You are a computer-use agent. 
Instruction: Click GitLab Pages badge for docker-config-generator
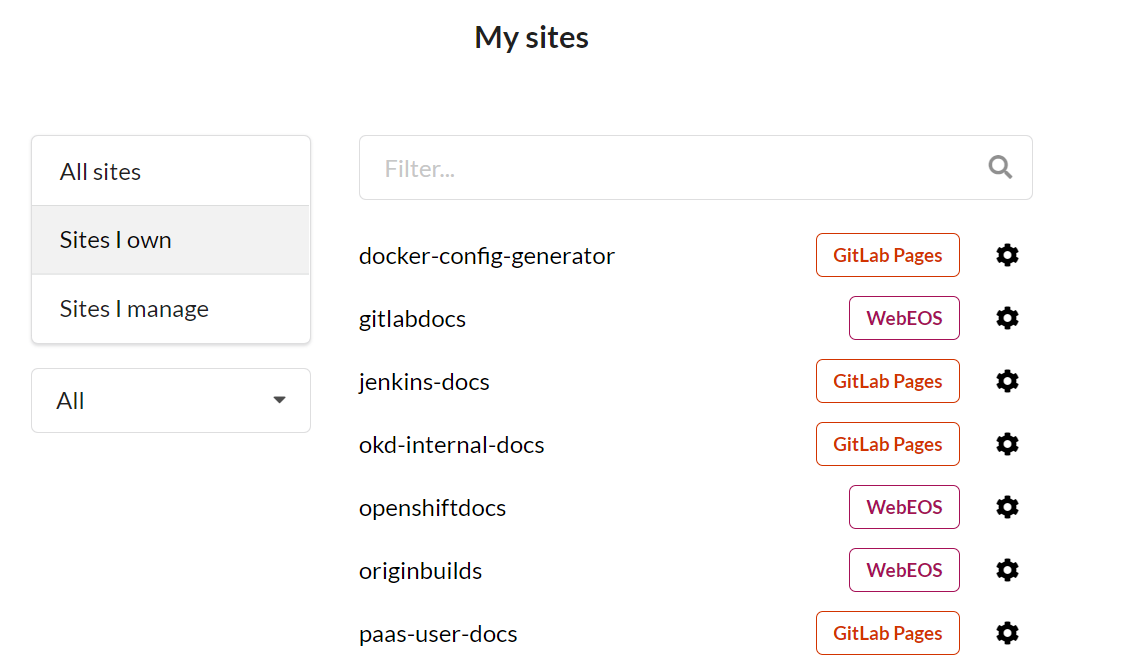pyautogui.click(x=888, y=255)
